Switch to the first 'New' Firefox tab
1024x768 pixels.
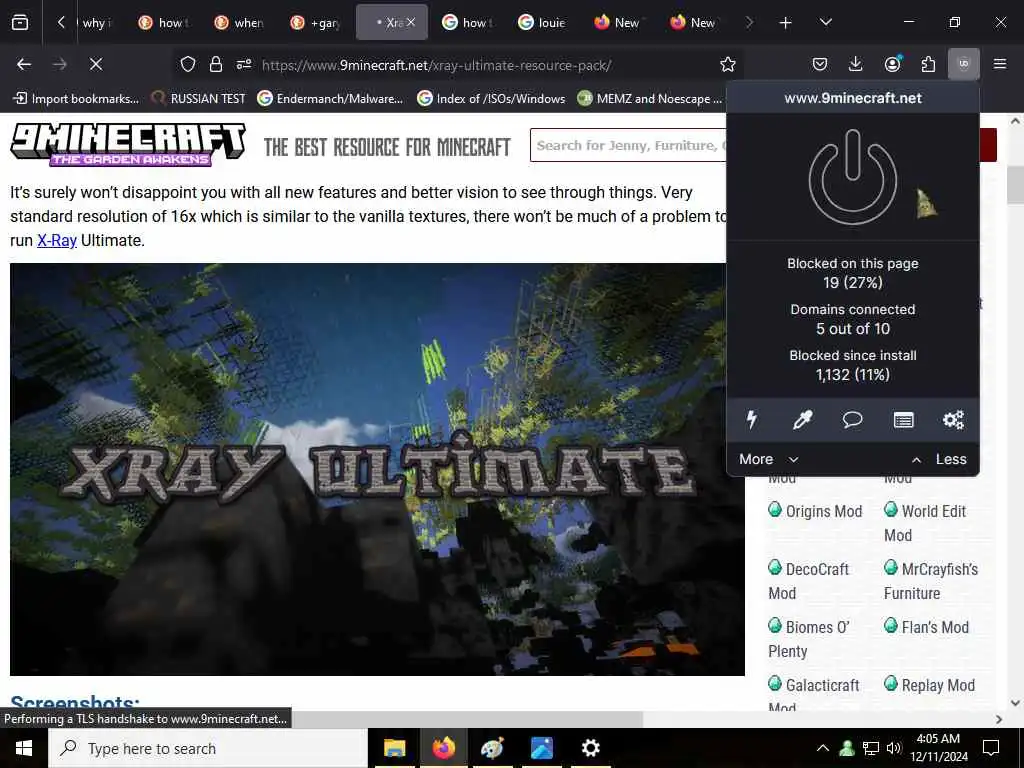pyautogui.click(x=618, y=22)
